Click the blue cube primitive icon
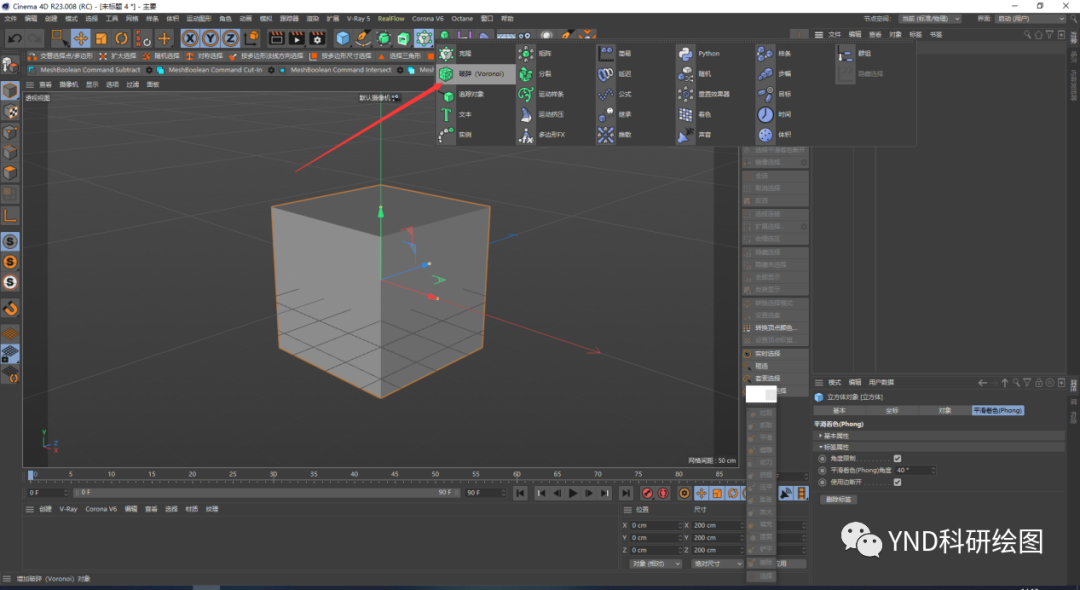The width and height of the screenshot is (1080, 590). [342, 39]
